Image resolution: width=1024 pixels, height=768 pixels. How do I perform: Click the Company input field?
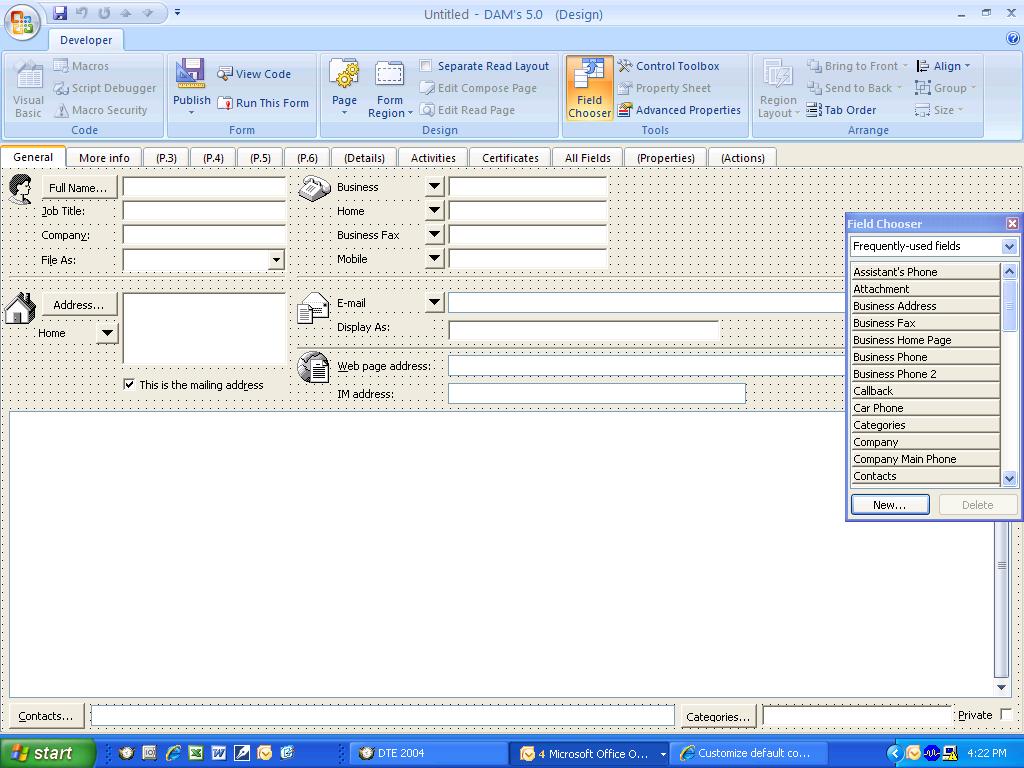pos(204,235)
